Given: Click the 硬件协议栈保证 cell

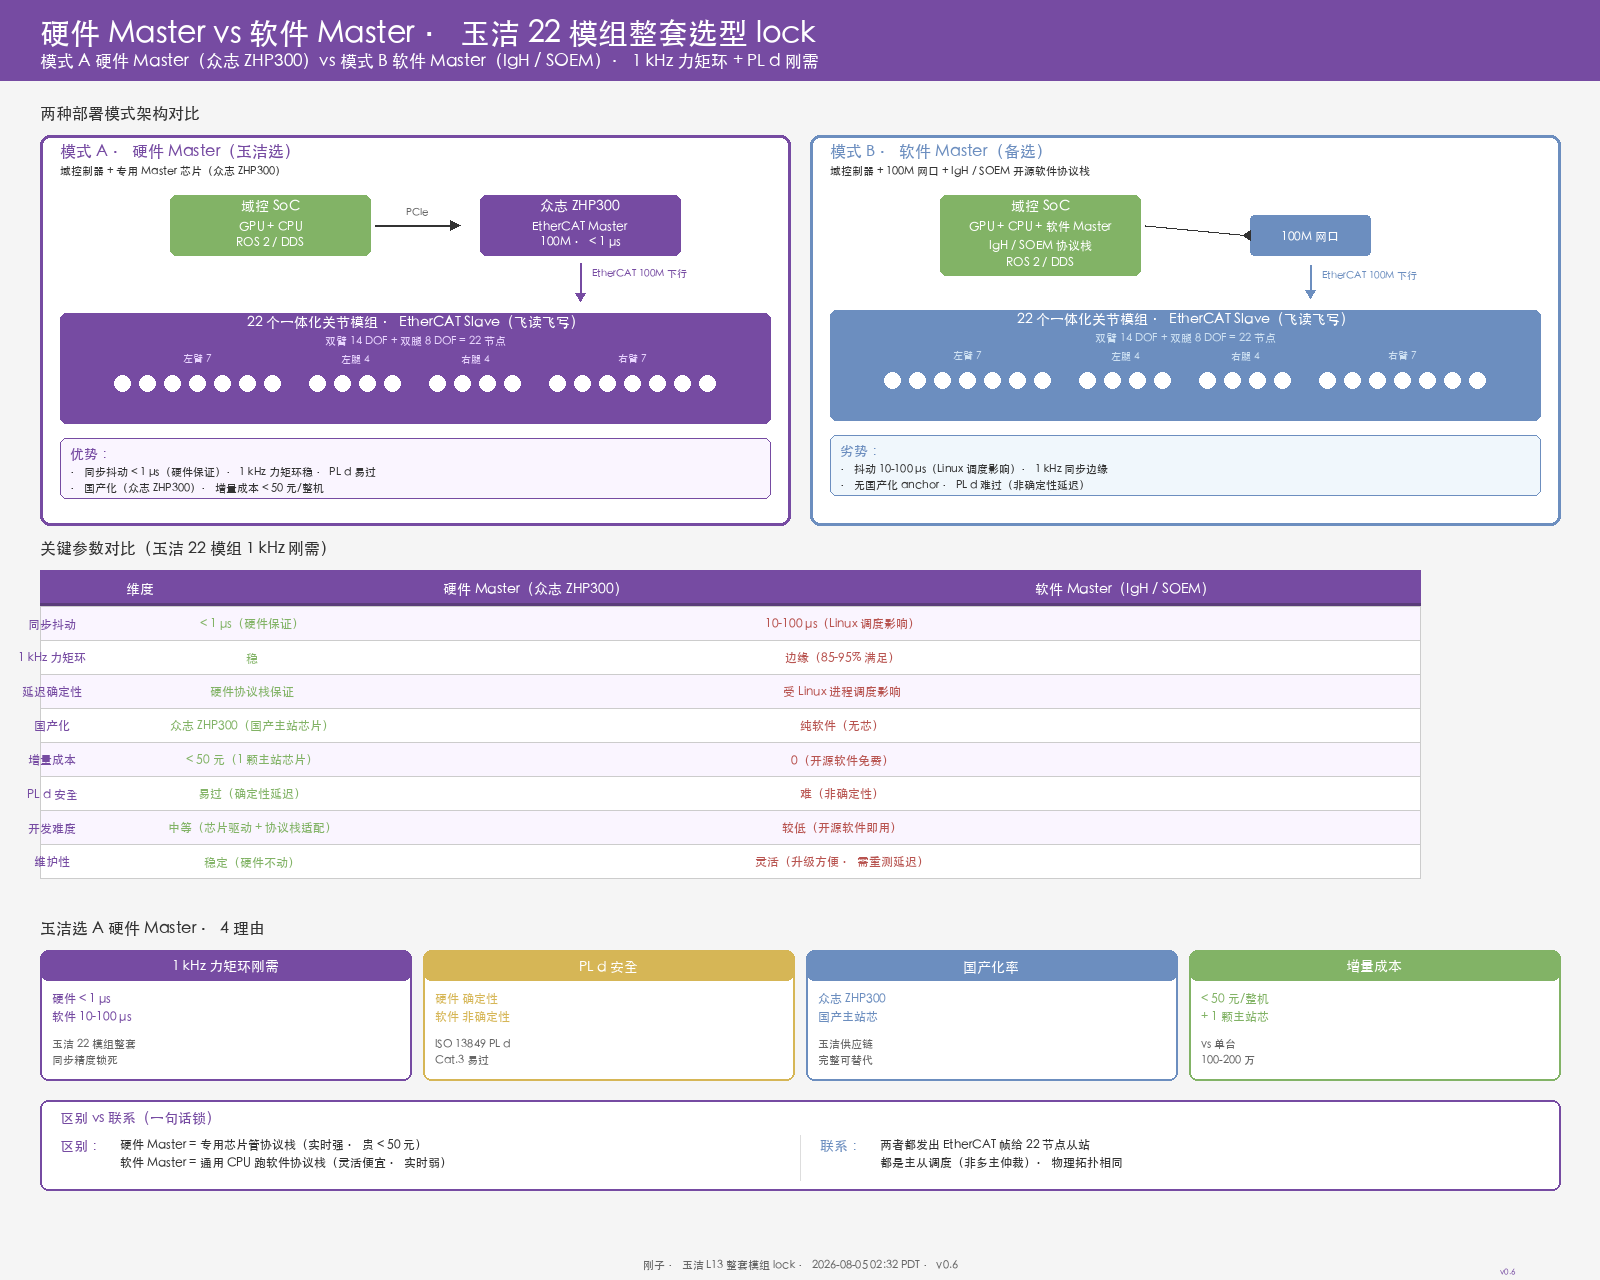Looking at the screenshot, I should [252, 692].
